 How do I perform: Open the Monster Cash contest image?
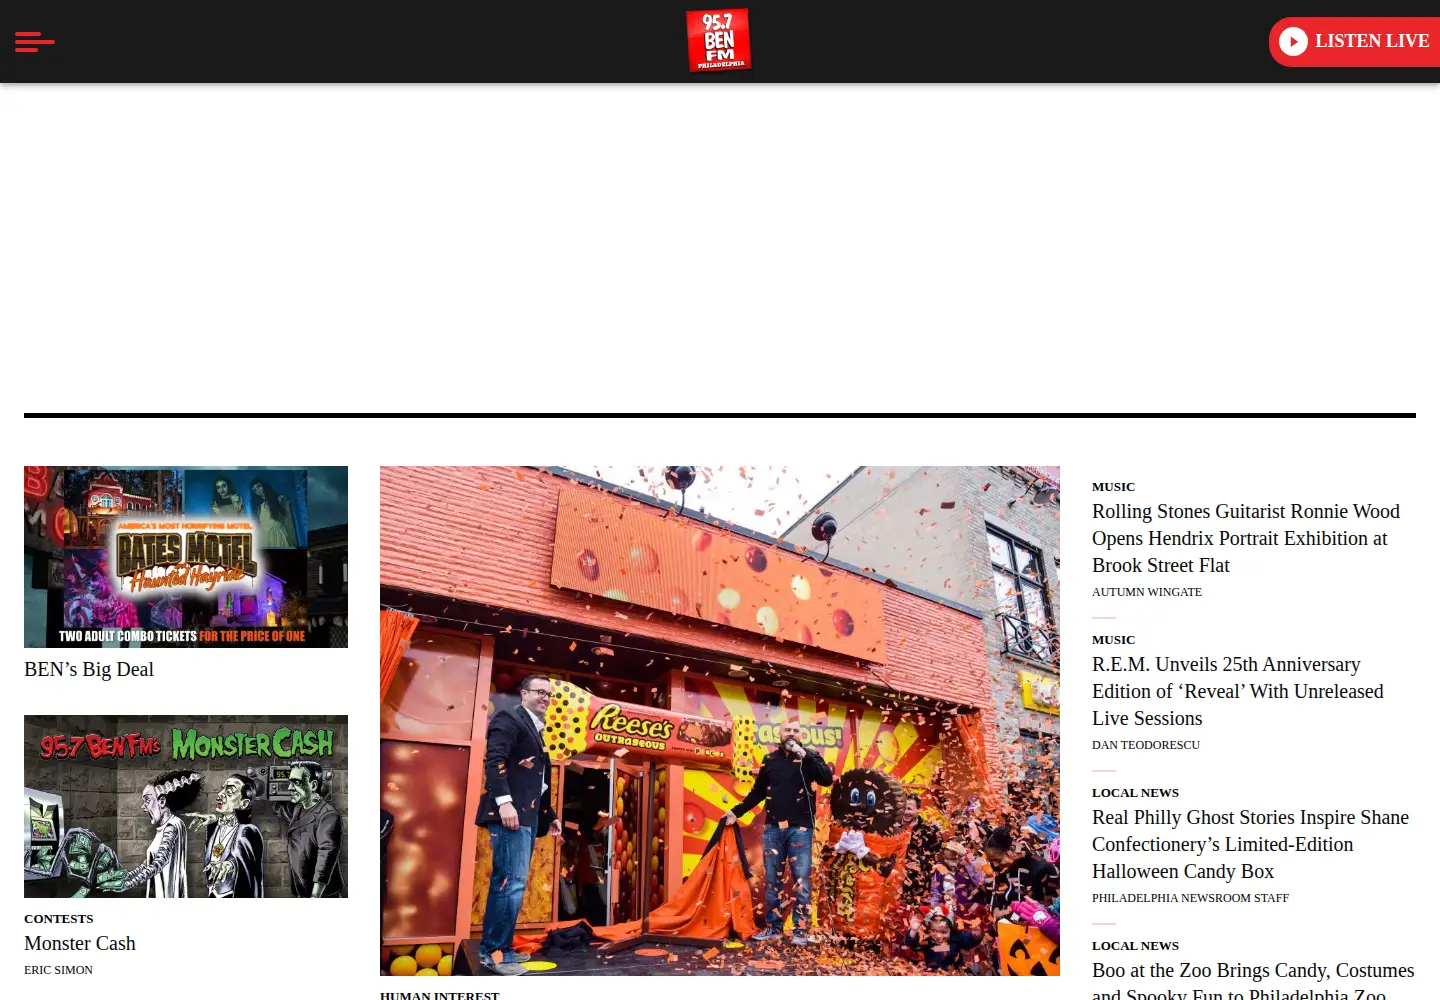coord(186,806)
